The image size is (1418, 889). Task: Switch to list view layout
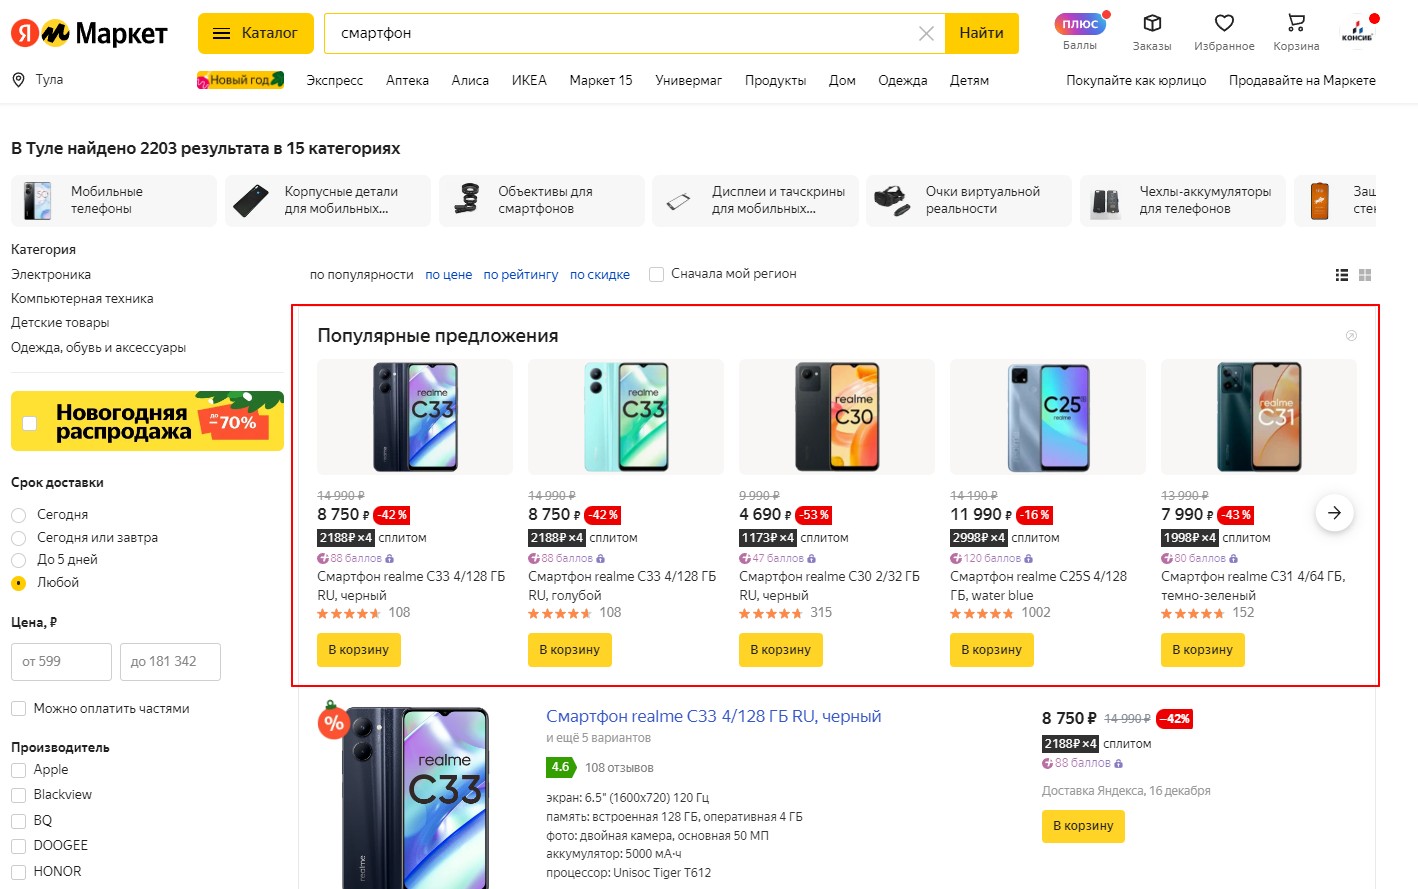tap(1342, 275)
